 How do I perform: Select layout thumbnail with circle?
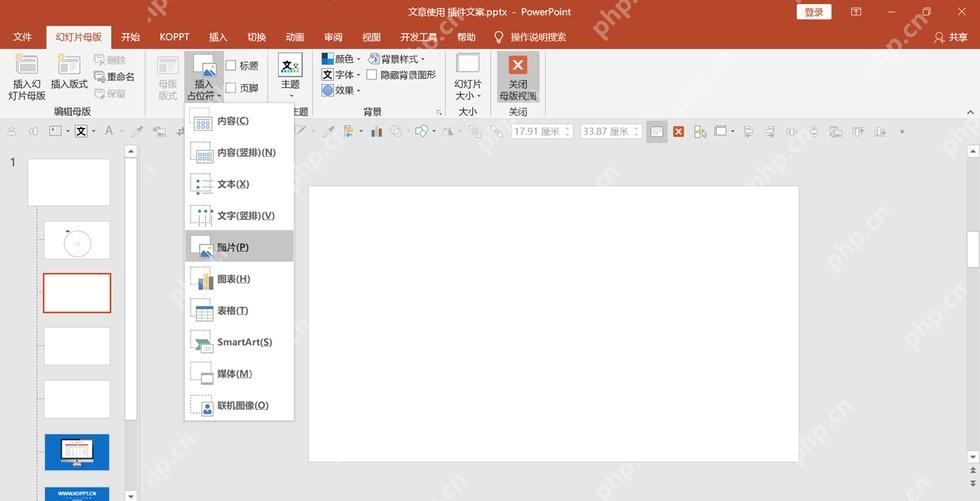(77, 241)
